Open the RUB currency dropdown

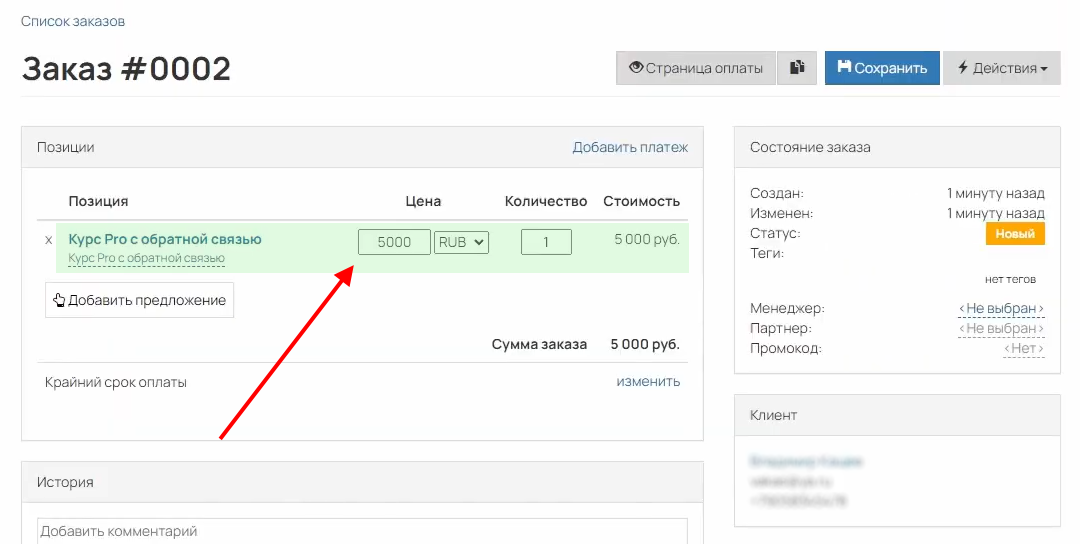(x=461, y=242)
